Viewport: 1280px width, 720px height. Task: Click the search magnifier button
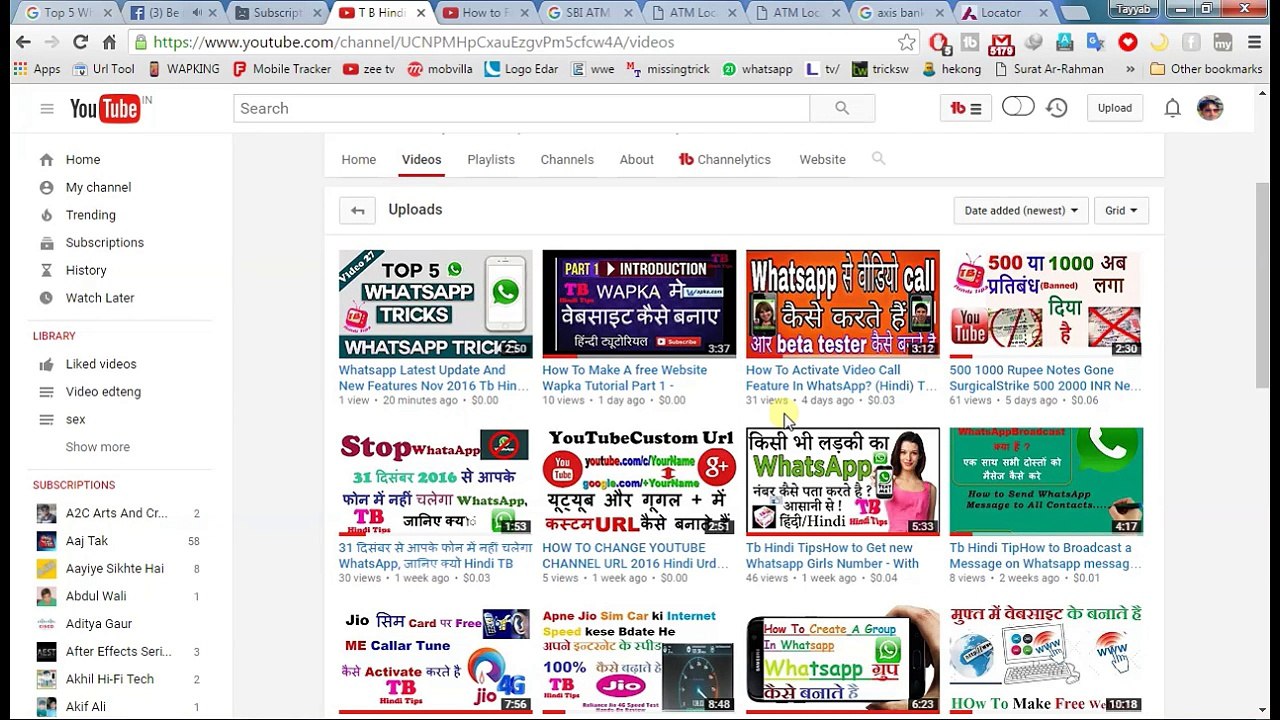click(842, 108)
